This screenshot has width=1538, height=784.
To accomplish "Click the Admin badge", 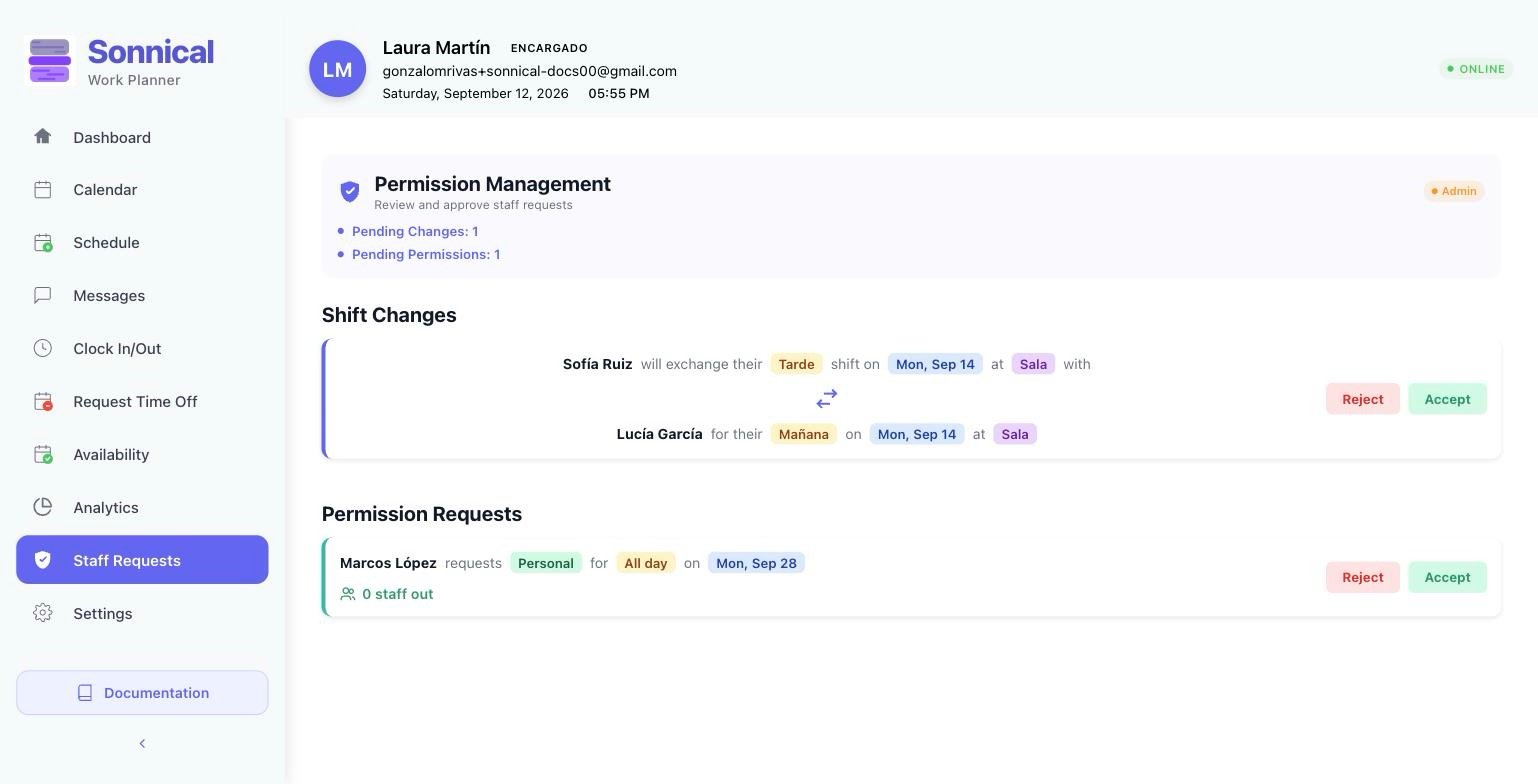I will click(1454, 191).
